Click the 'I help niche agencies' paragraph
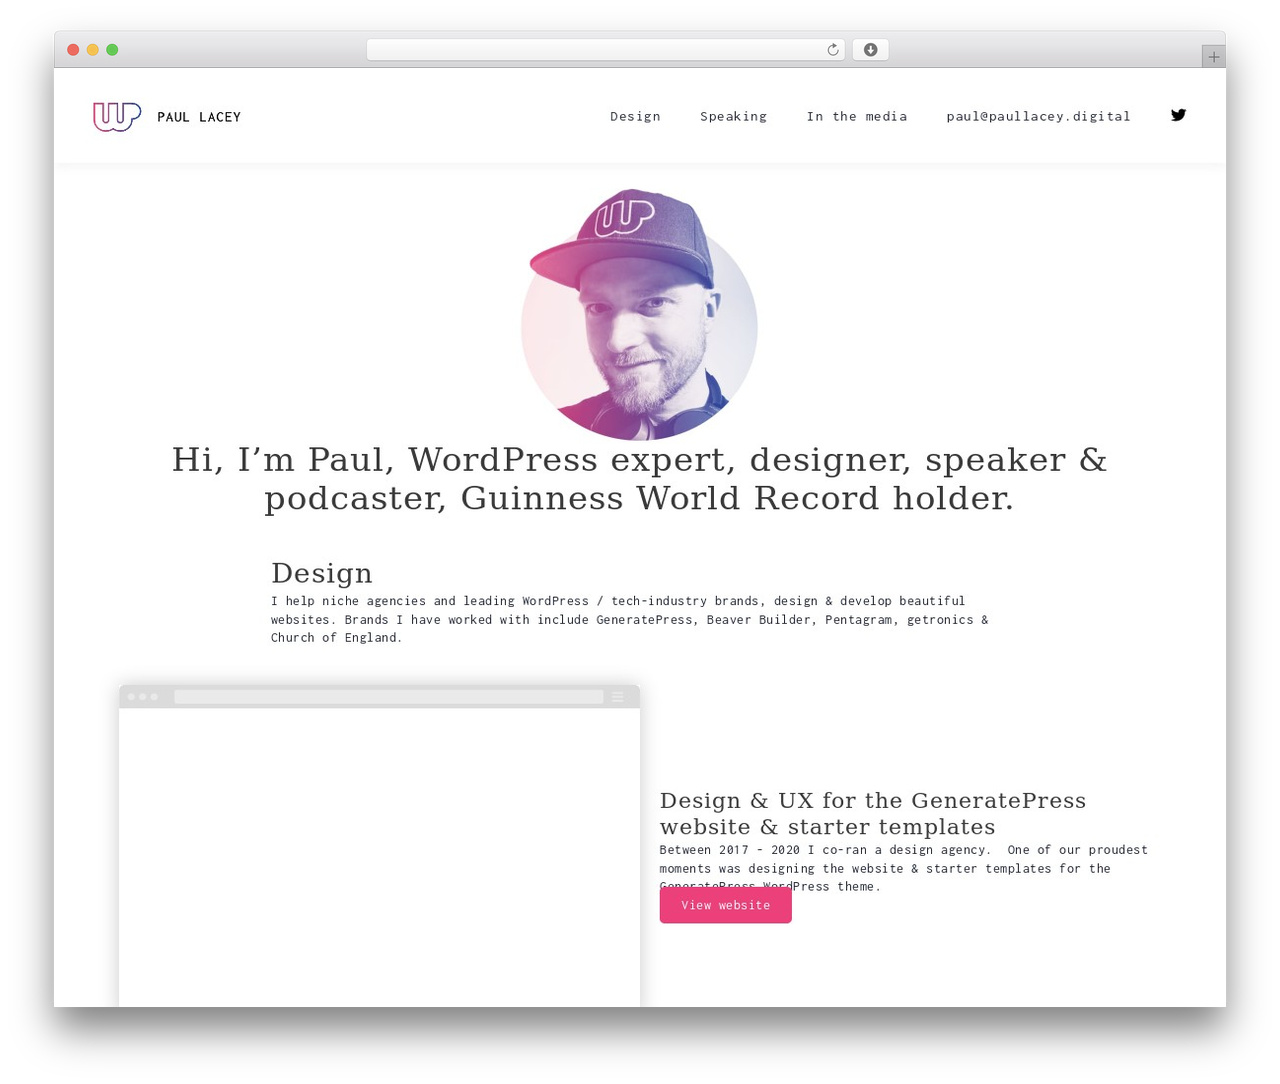Screen dimensions: 1280x1084 630,619
